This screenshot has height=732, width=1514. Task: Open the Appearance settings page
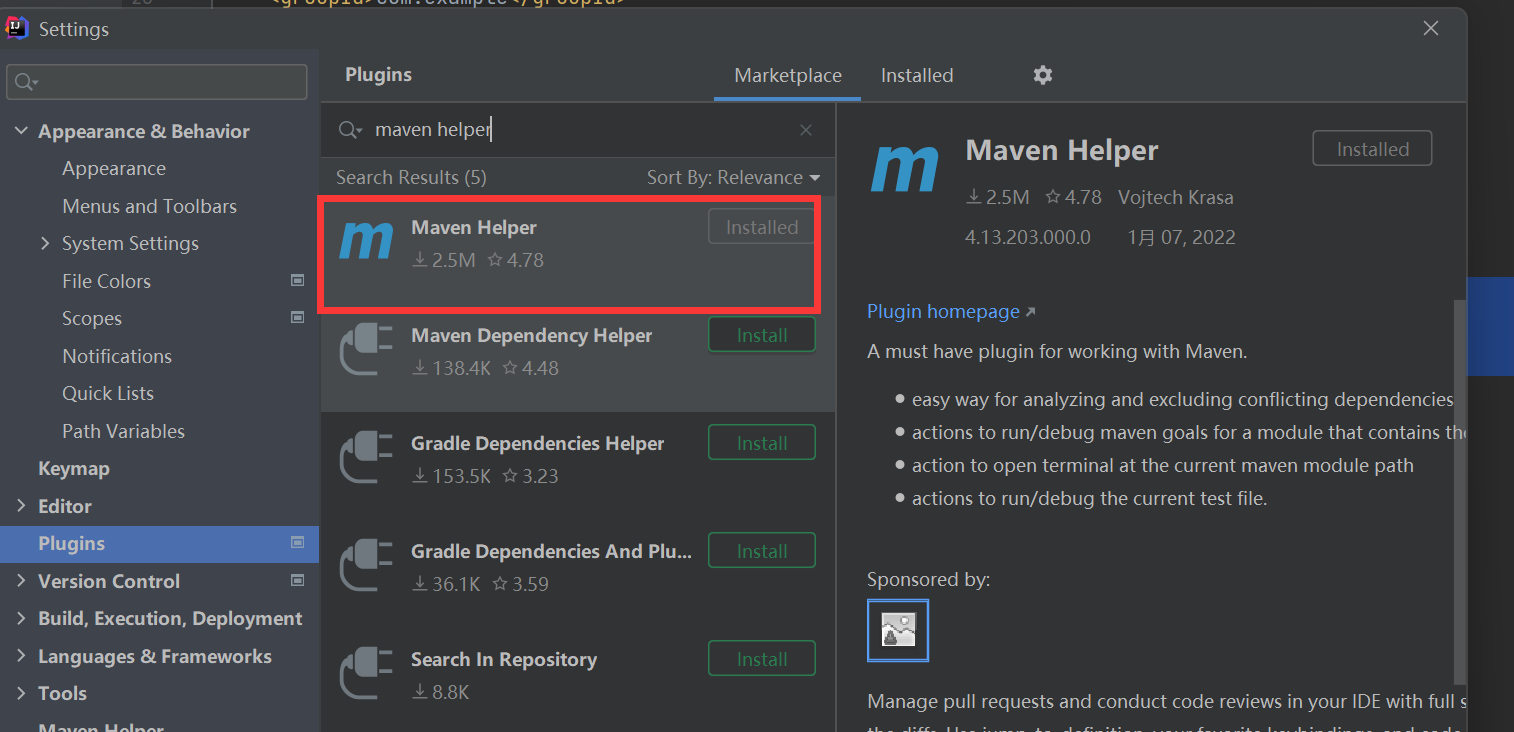pos(114,168)
